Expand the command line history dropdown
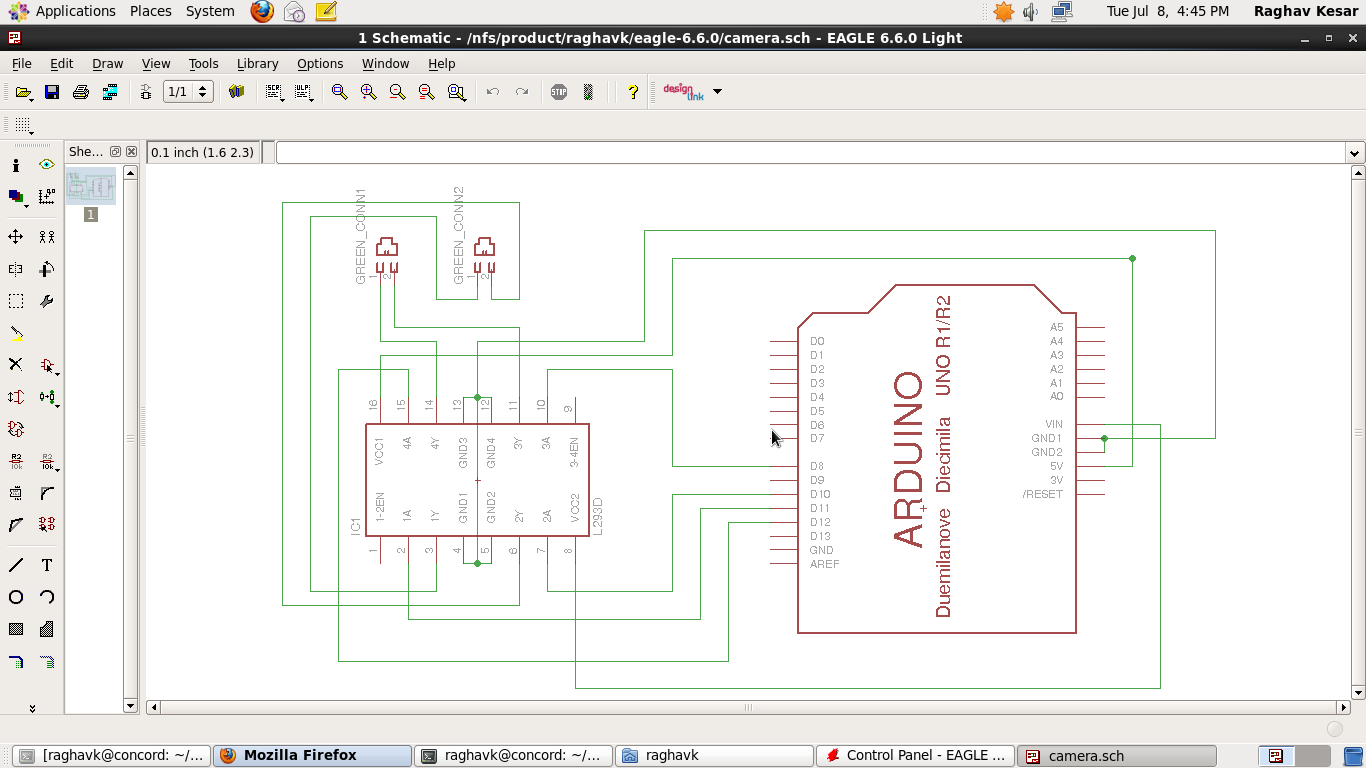1366x768 pixels. (1355, 153)
